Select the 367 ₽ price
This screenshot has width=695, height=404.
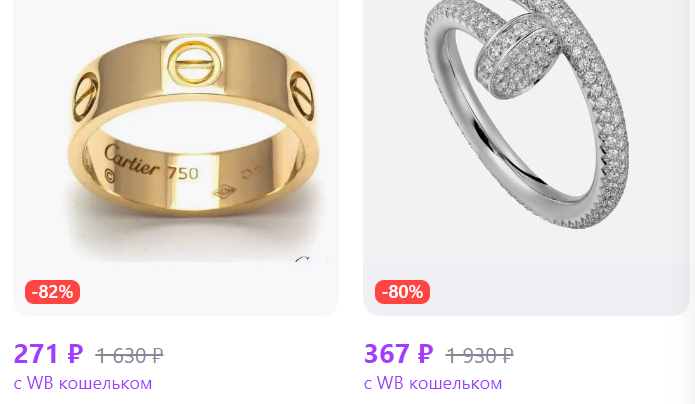point(398,354)
